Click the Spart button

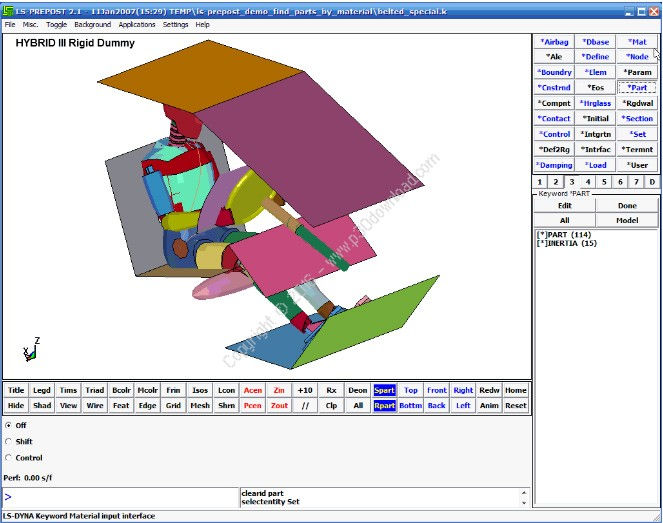click(384, 390)
